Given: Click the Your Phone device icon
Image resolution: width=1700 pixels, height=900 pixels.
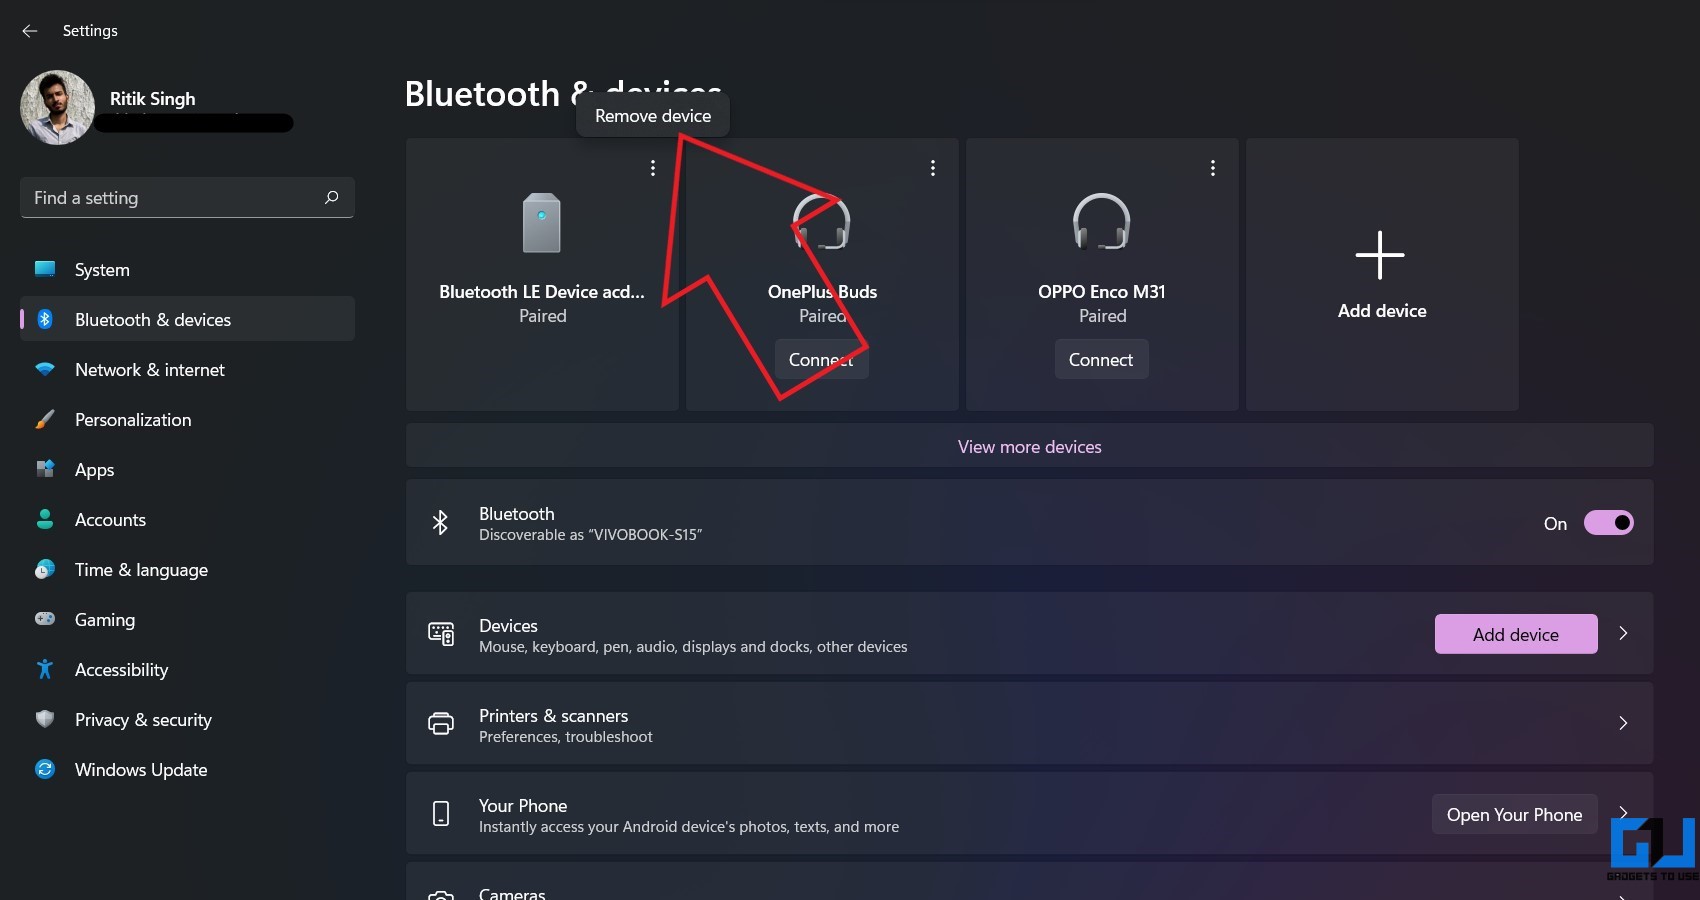Looking at the screenshot, I should (441, 814).
